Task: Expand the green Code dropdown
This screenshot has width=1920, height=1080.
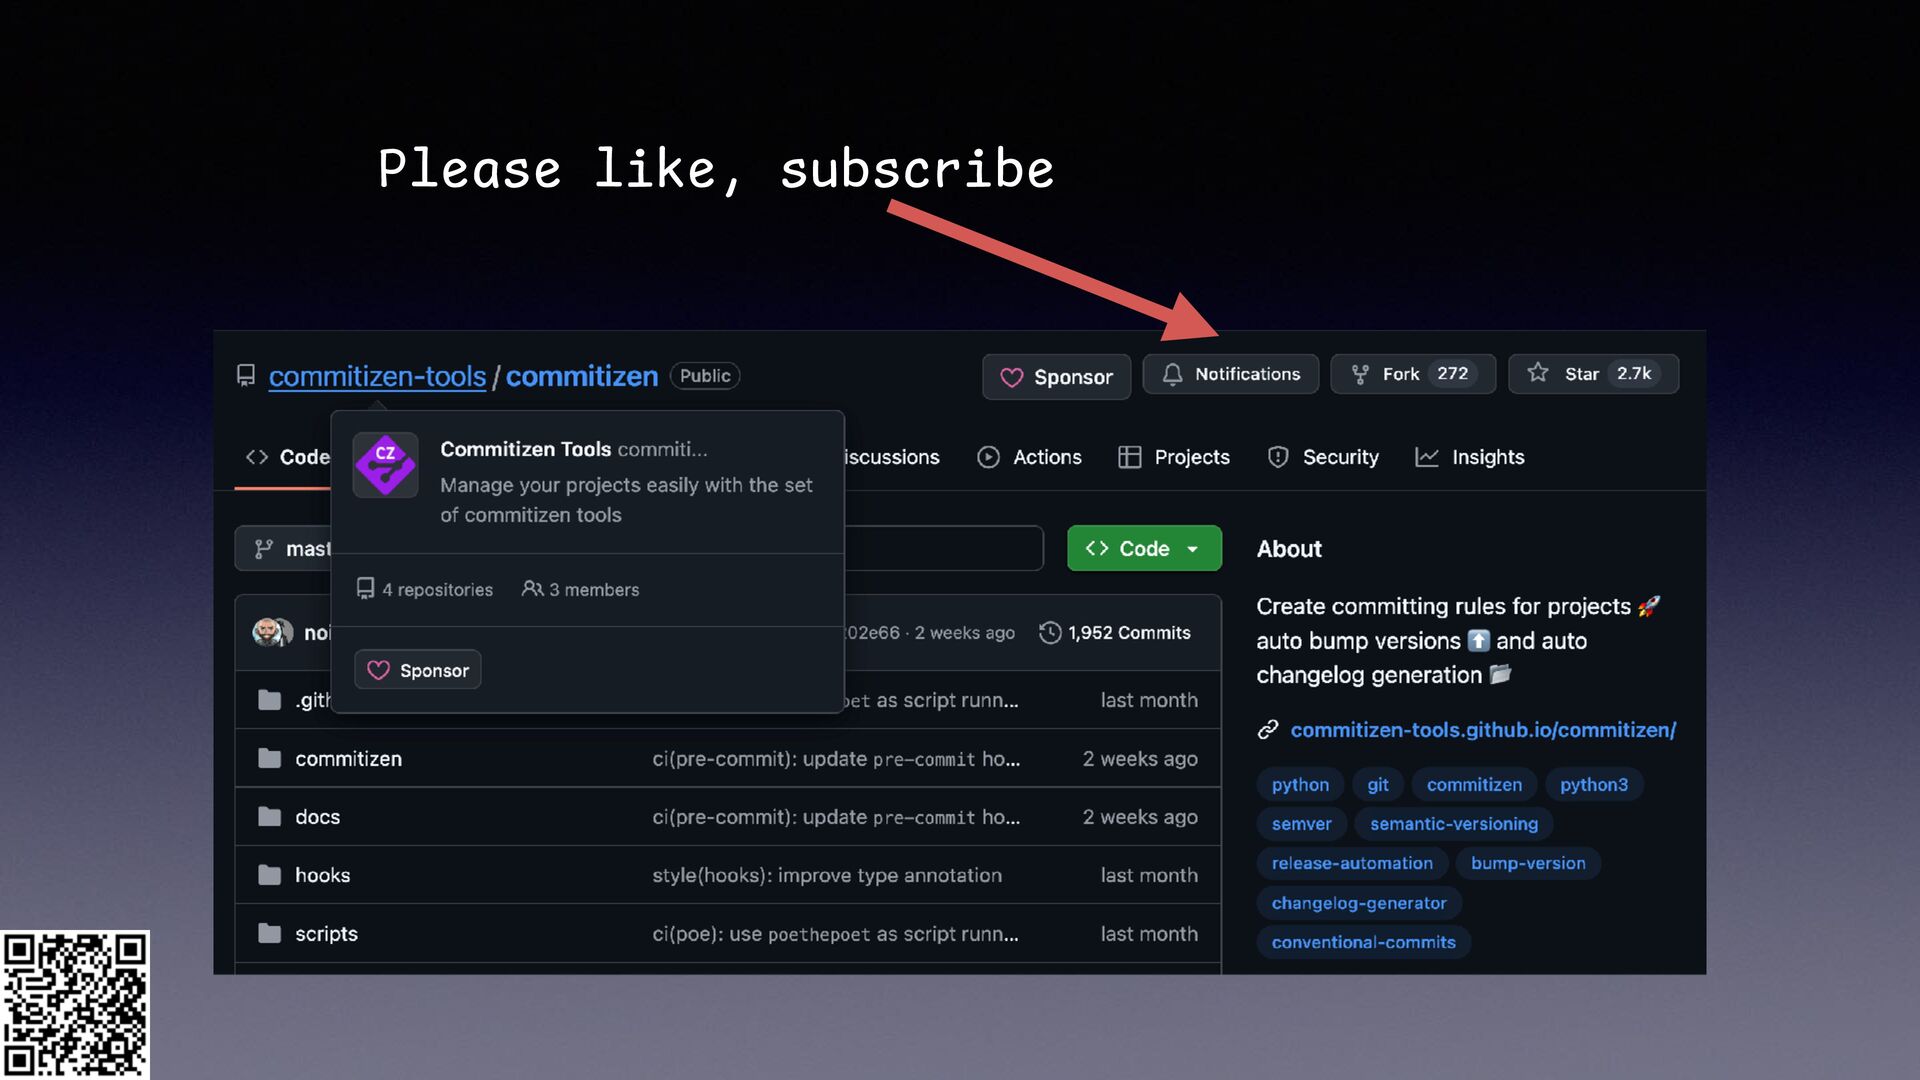Action: [1143, 548]
